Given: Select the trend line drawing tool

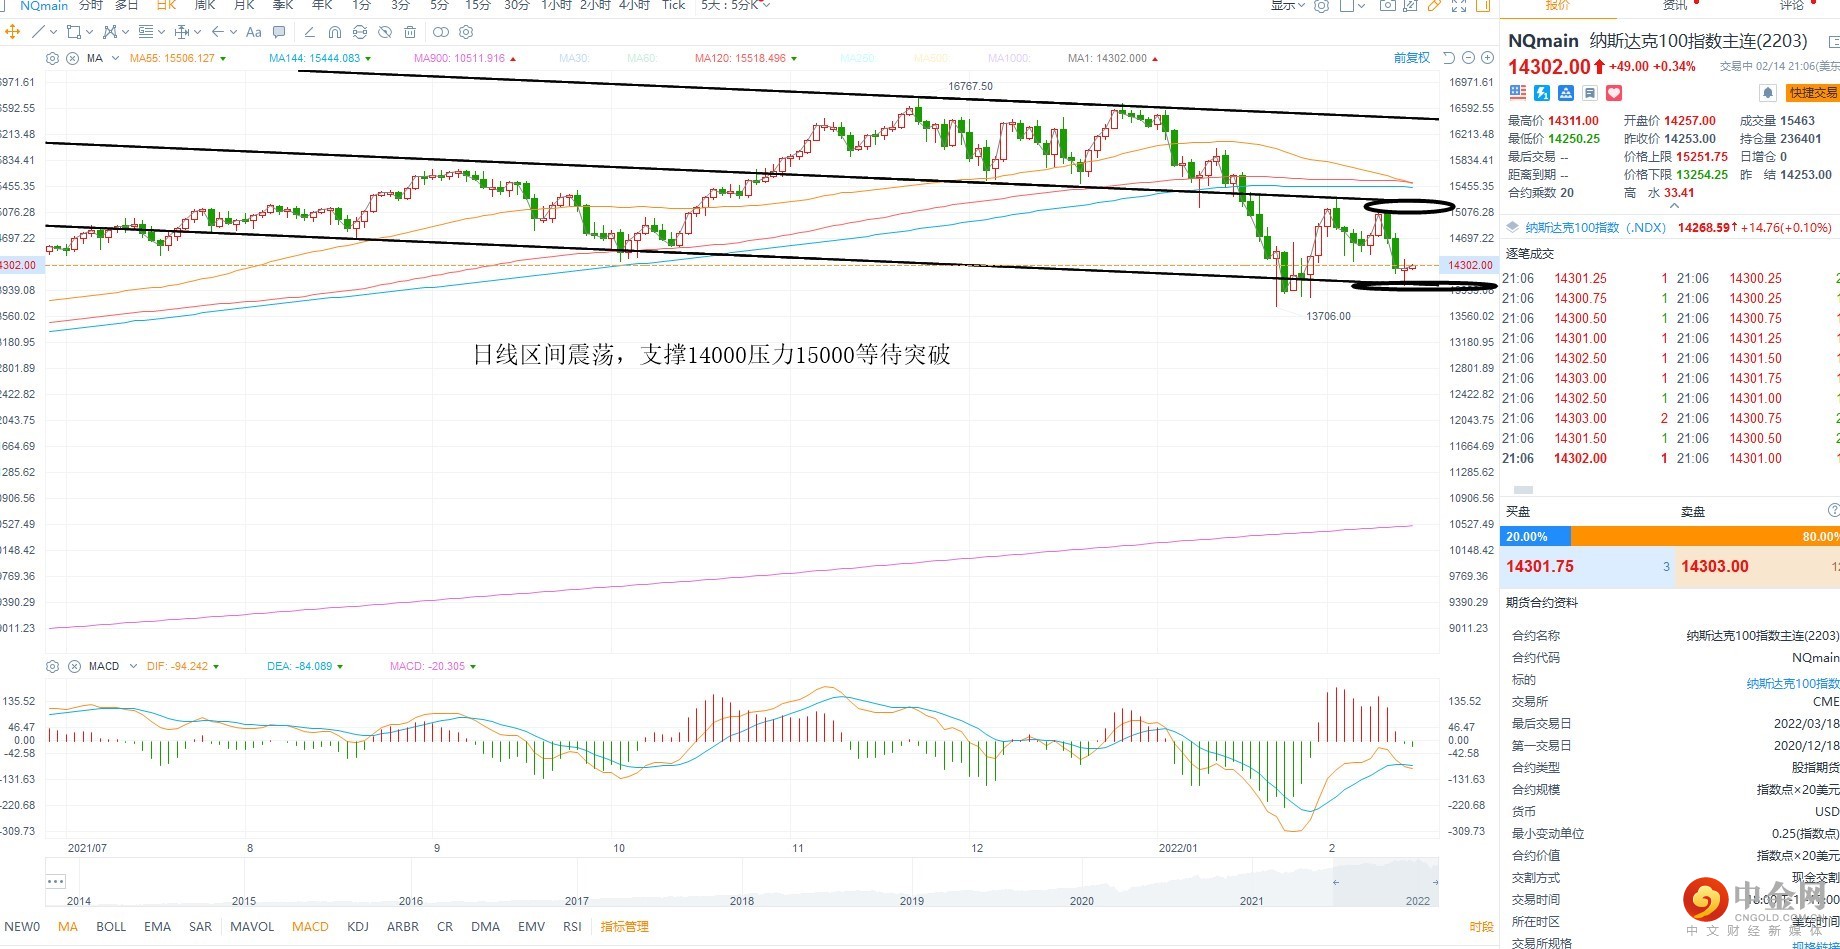Looking at the screenshot, I should 38,32.
